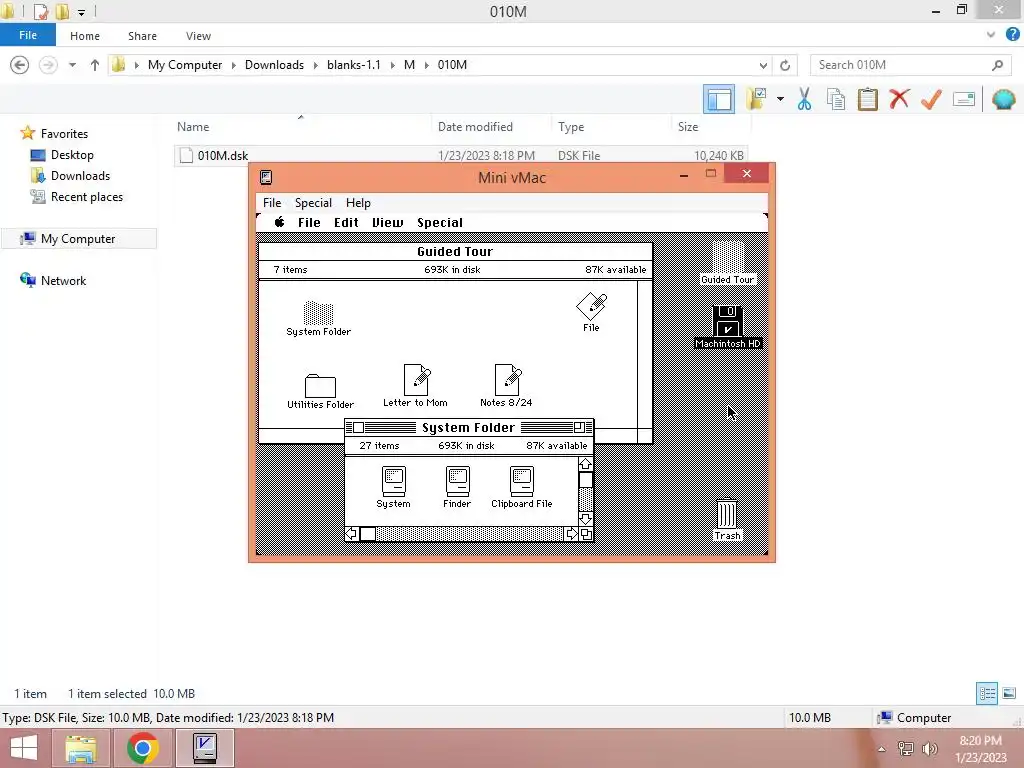1024x768 pixels.
Task: Click the globe shell toolbar icon
Action: [x=1003, y=99]
